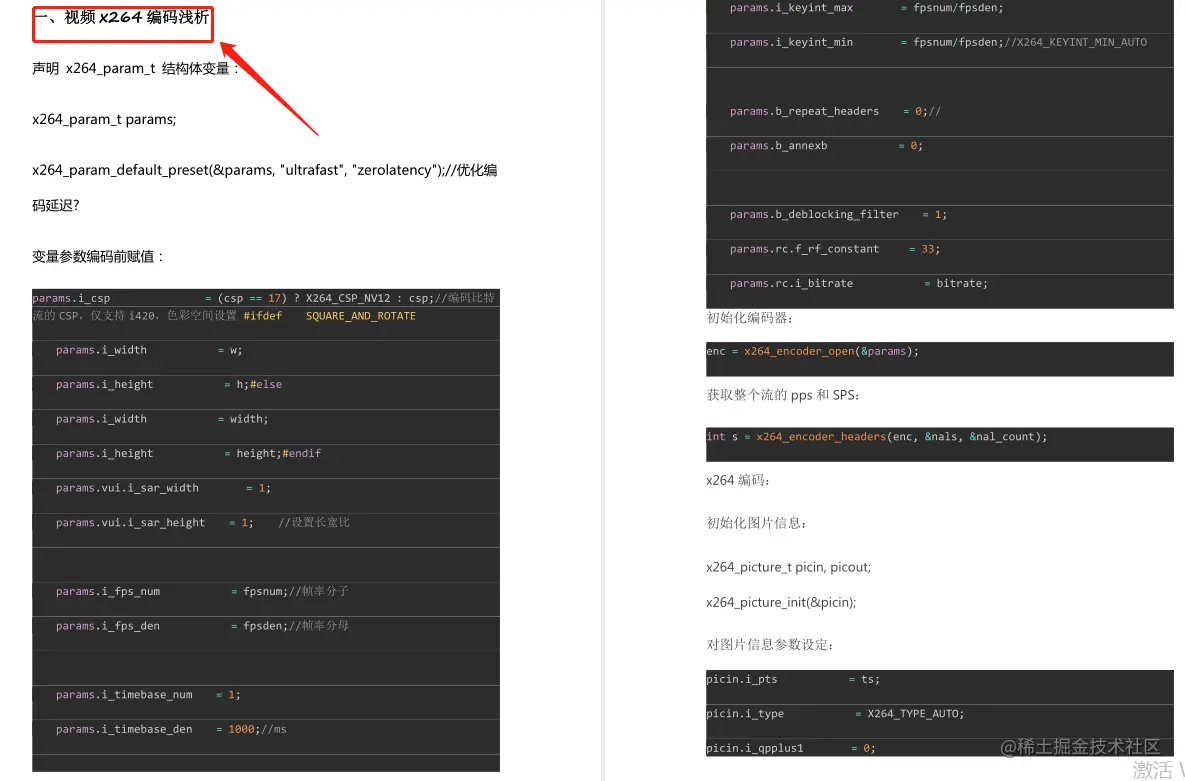Screen dimensions: 1185x781
Task: Click the 'x264_encoder_headers' code line
Action: [877, 436]
